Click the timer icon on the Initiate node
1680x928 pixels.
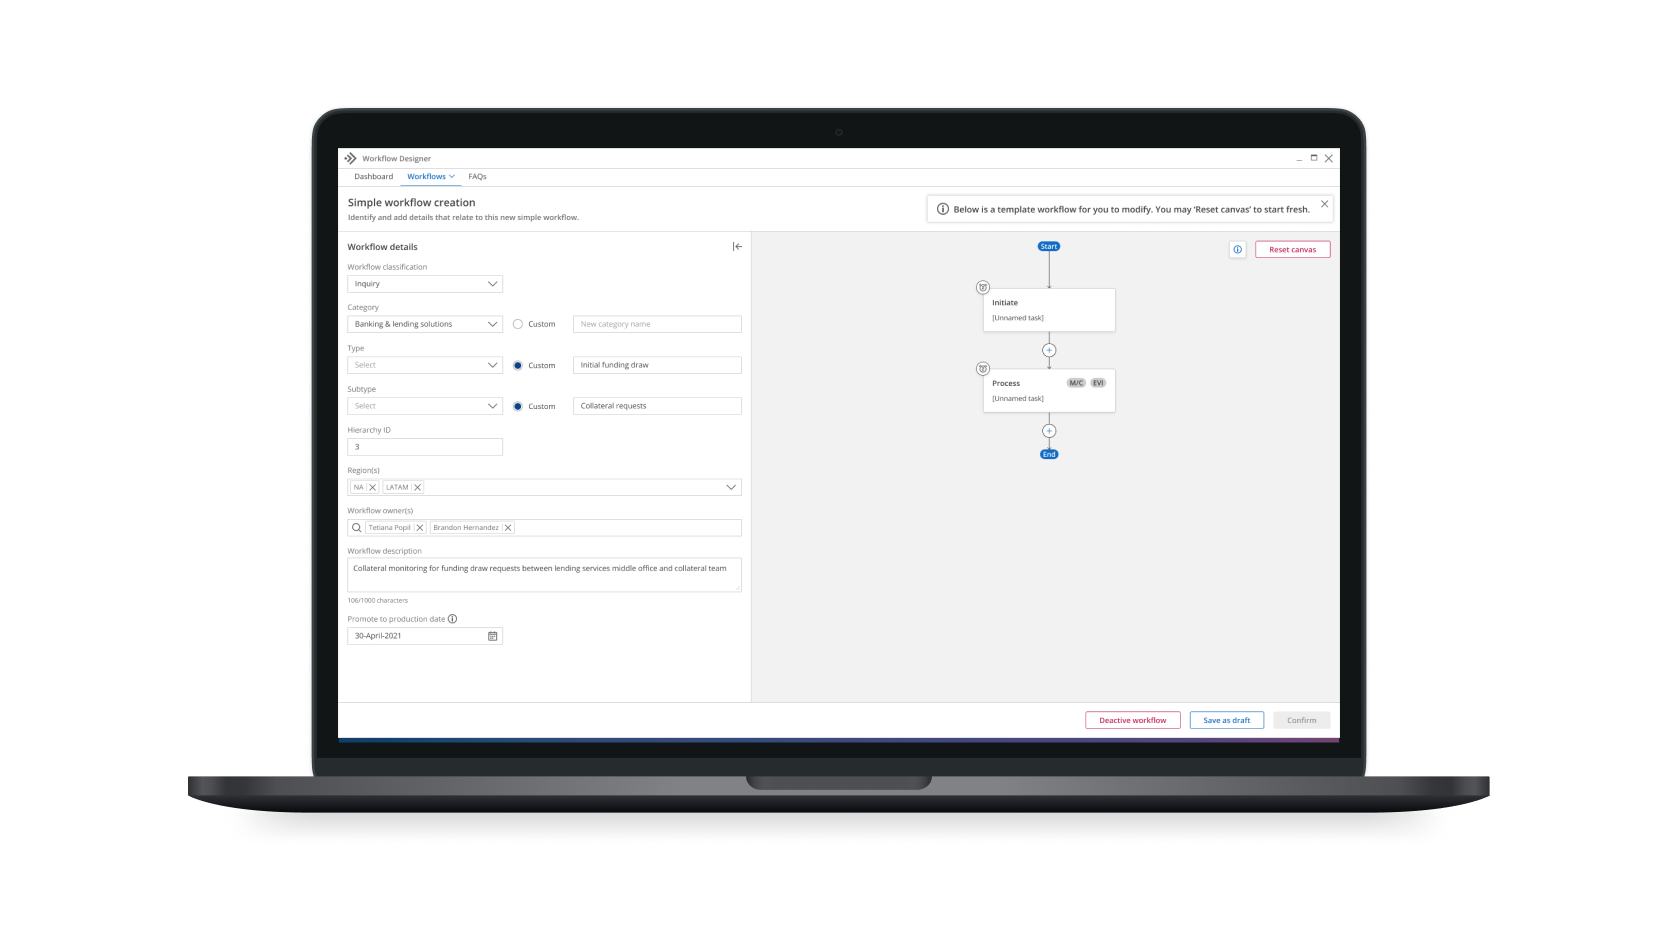point(984,287)
